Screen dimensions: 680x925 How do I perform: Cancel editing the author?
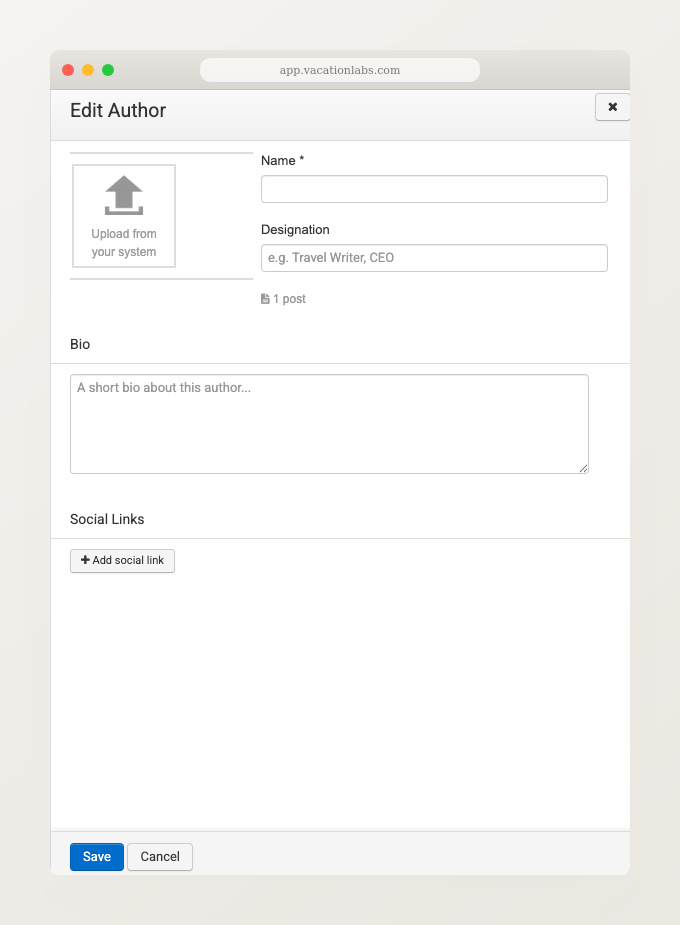tap(159, 857)
